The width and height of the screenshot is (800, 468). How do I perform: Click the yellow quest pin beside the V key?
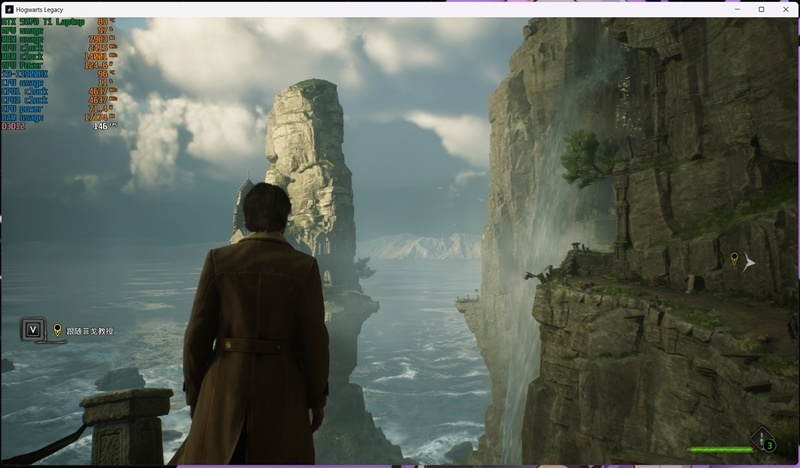(58, 330)
